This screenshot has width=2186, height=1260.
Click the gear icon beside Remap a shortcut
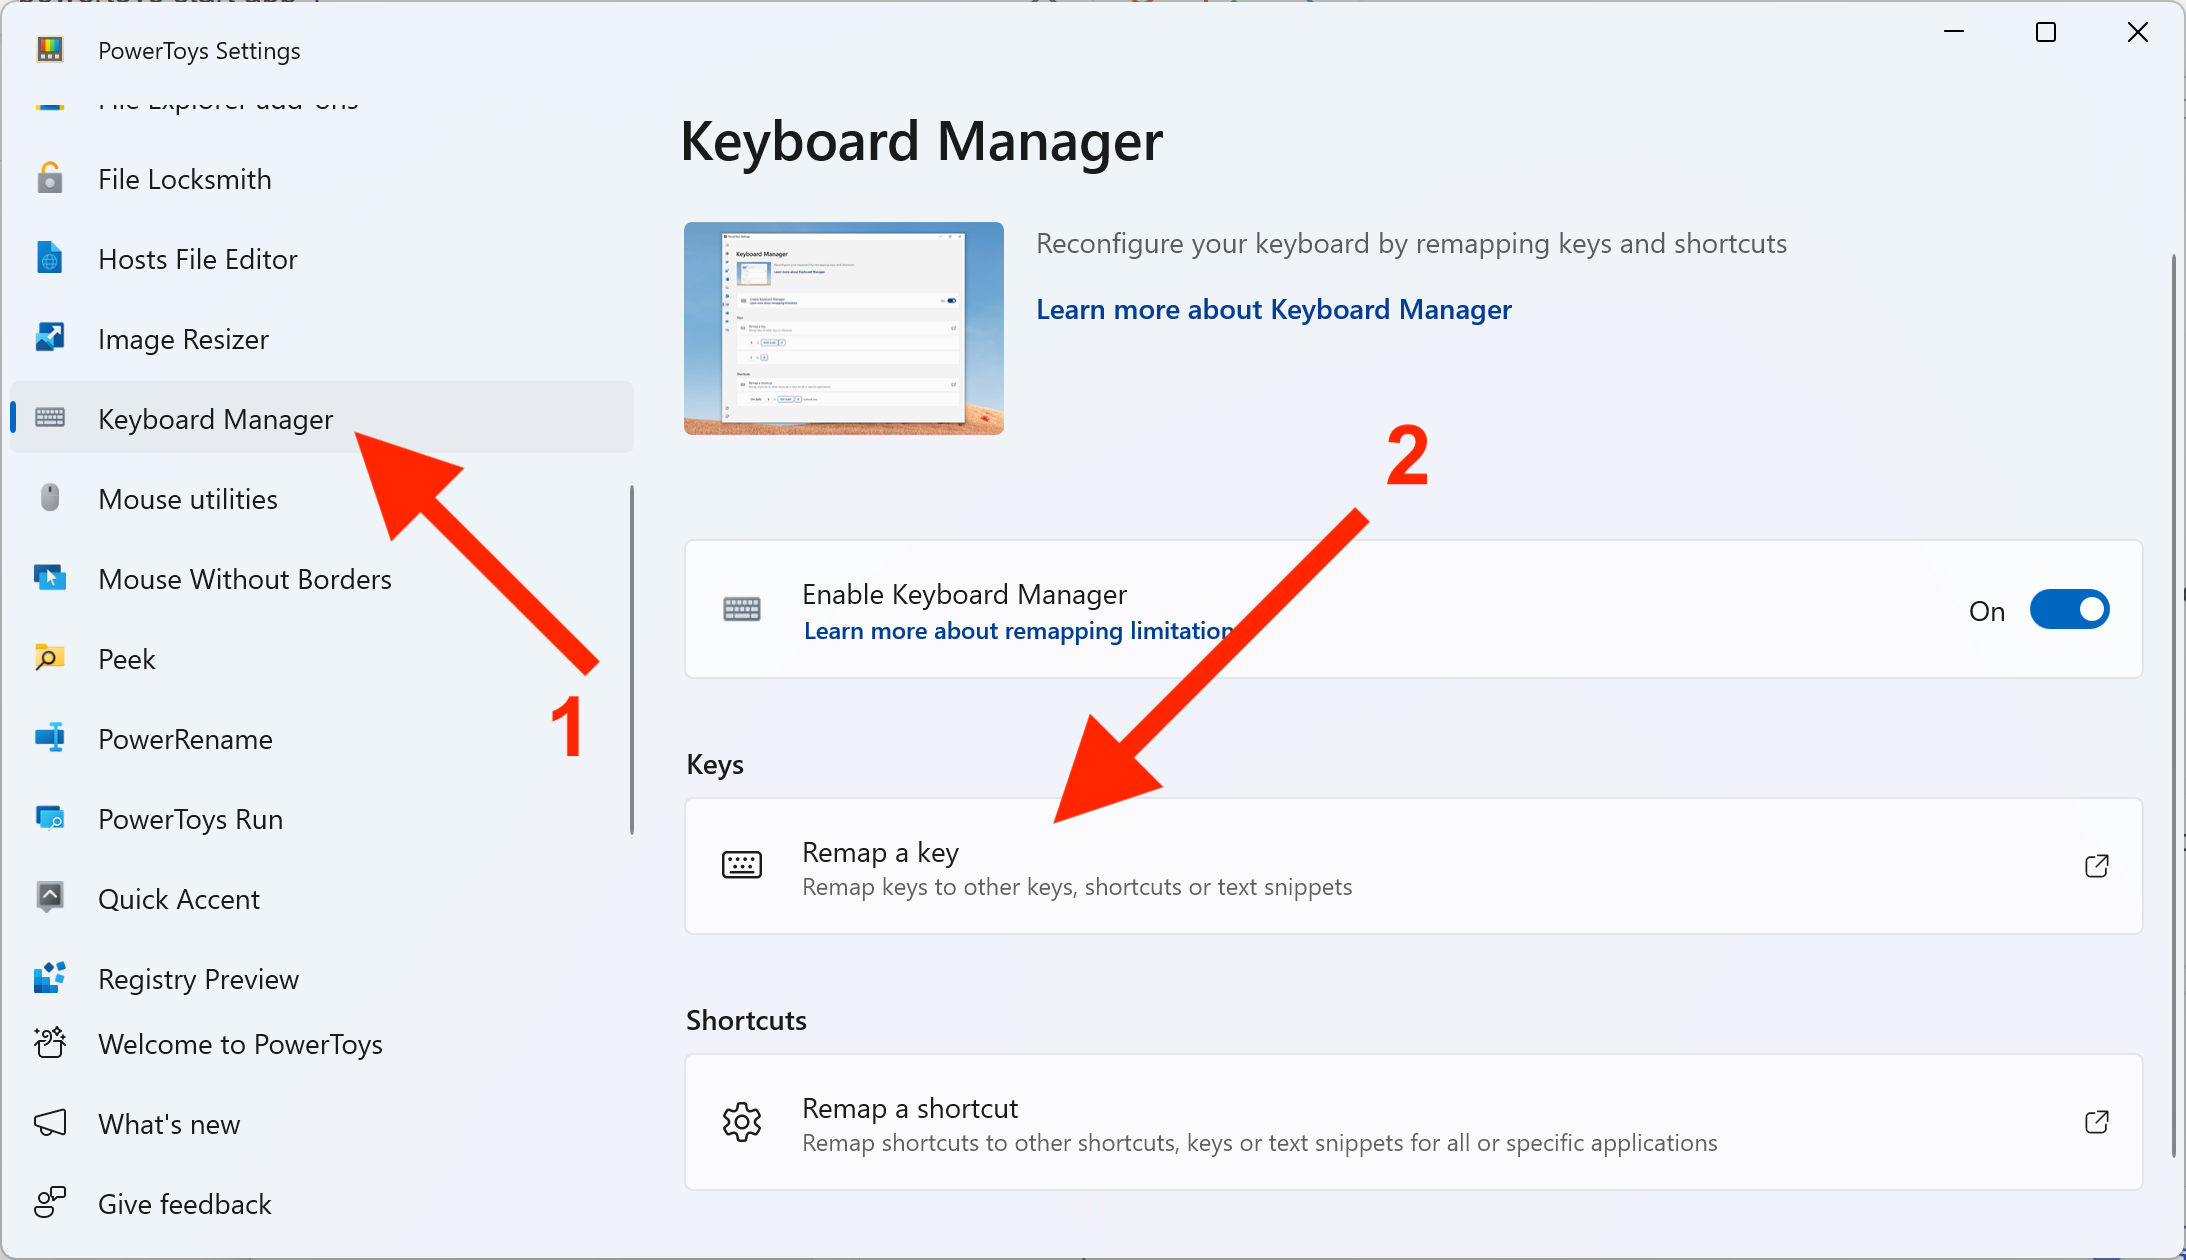pos(742,1122)
